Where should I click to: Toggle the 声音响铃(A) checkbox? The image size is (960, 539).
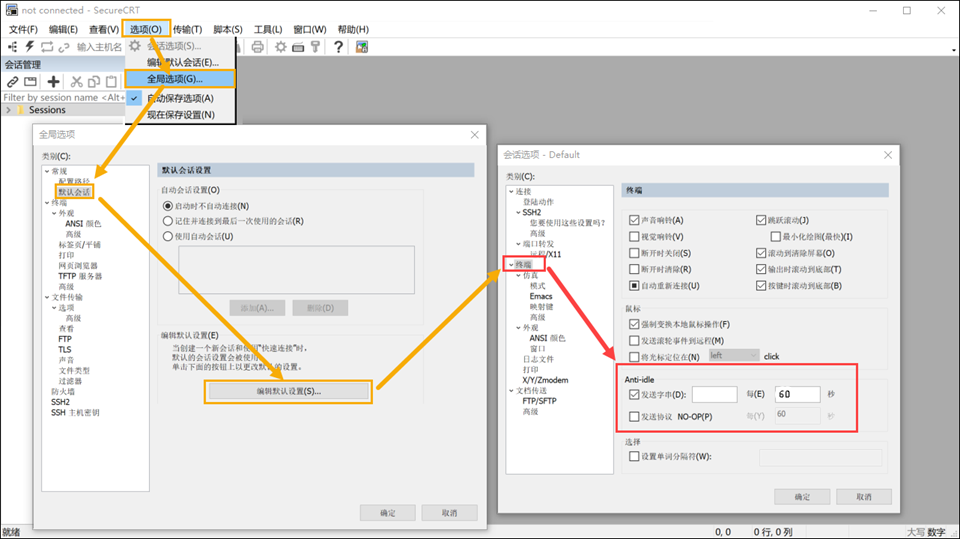[634, 220]
